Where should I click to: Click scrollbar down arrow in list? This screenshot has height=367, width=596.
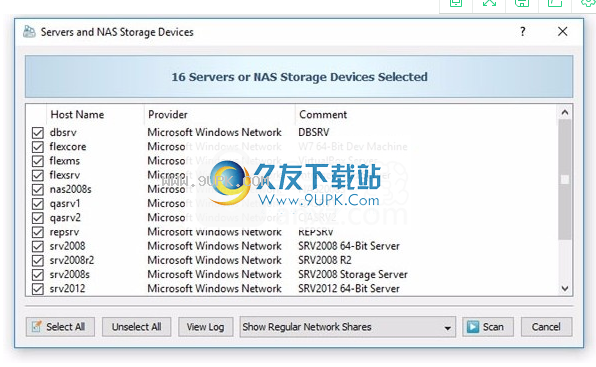coord(565,288)
